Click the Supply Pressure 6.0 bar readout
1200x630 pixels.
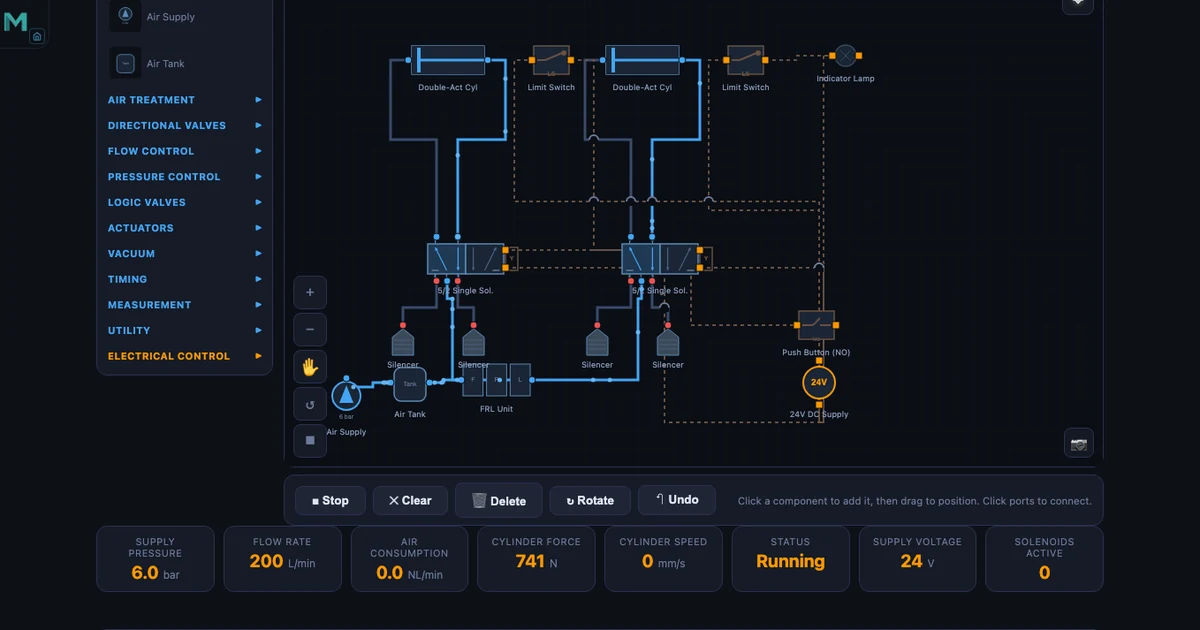click(155, 559)
